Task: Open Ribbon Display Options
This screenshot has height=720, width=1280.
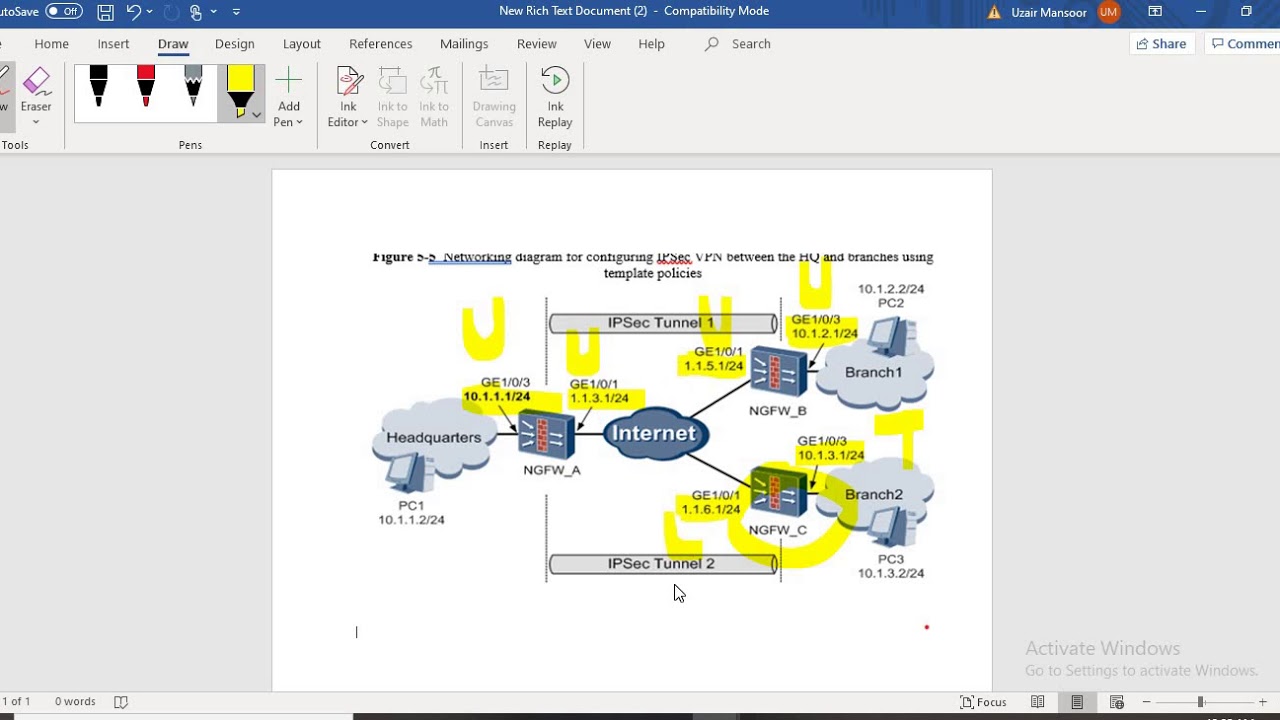Action: pyautogui.click(x=1155, y=12)
